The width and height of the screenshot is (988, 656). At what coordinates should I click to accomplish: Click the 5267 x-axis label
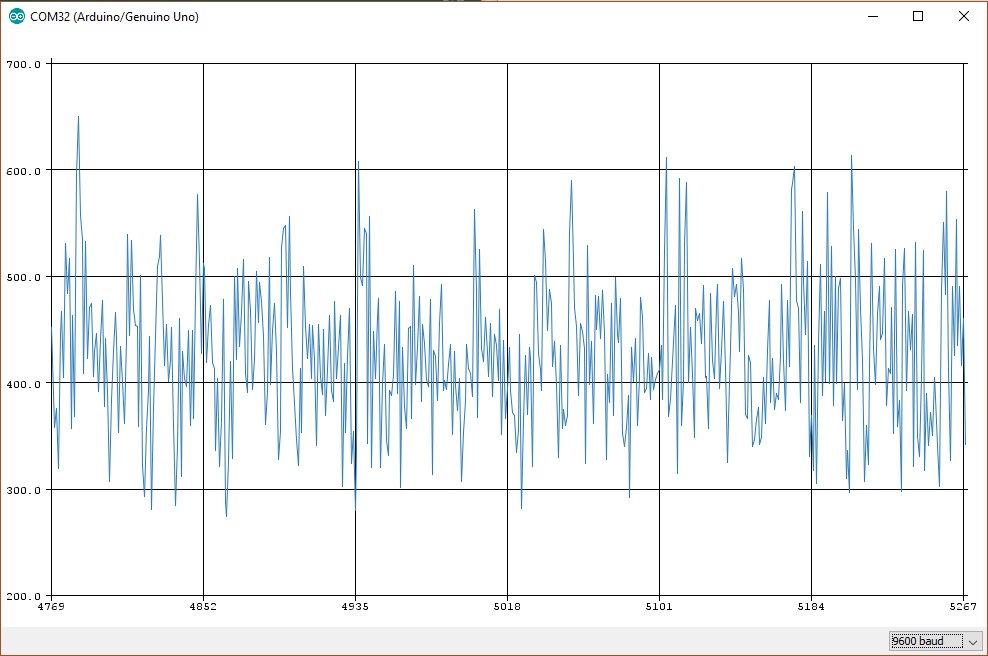[963, 606]
